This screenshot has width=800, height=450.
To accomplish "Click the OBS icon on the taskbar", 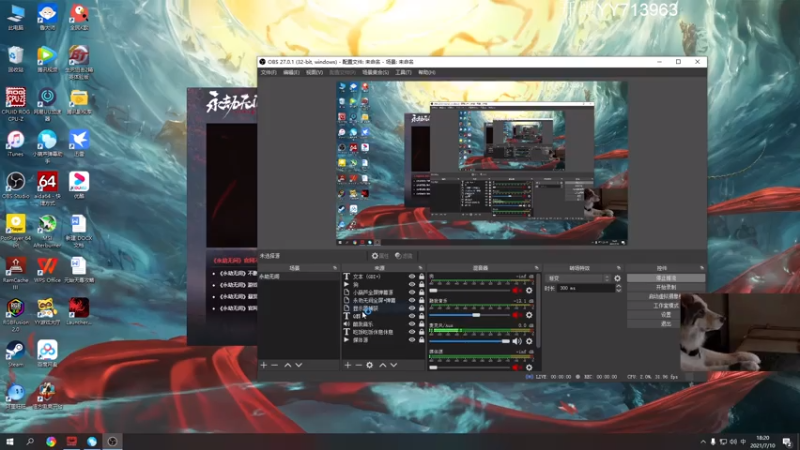I will point(112,441).
